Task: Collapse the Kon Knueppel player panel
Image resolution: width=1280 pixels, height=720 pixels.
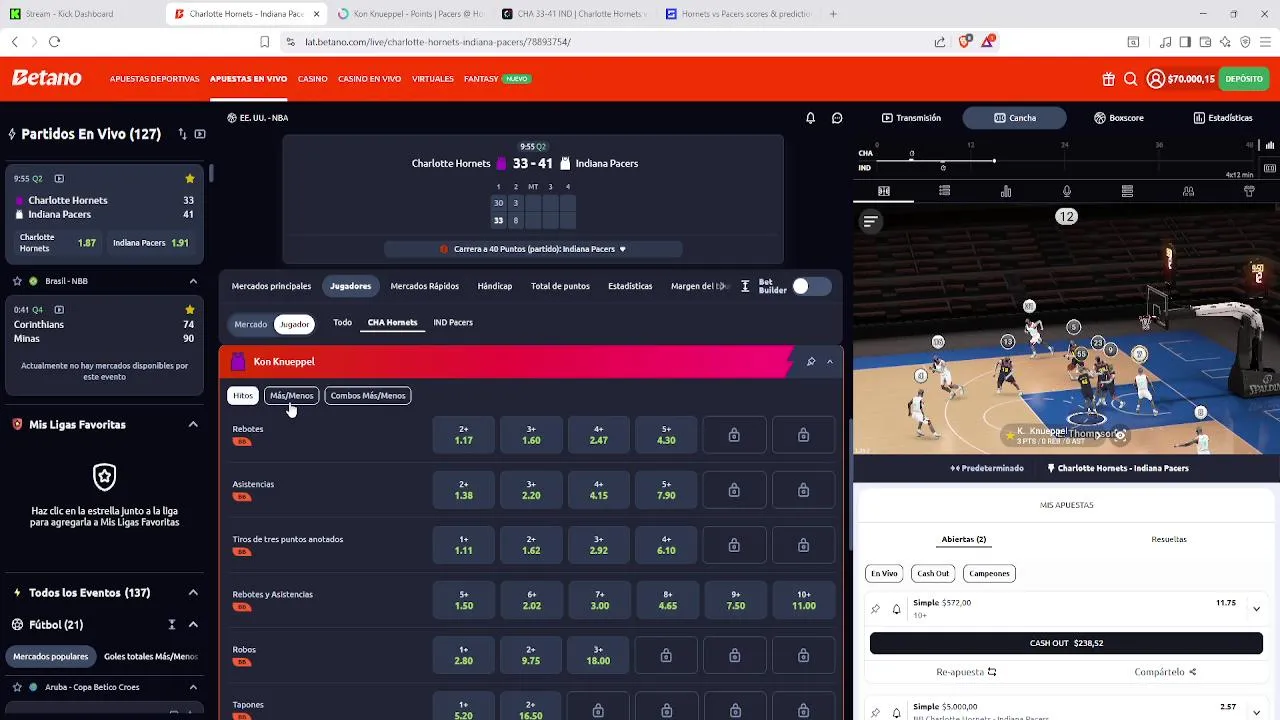Action: [x=830, y=362]
